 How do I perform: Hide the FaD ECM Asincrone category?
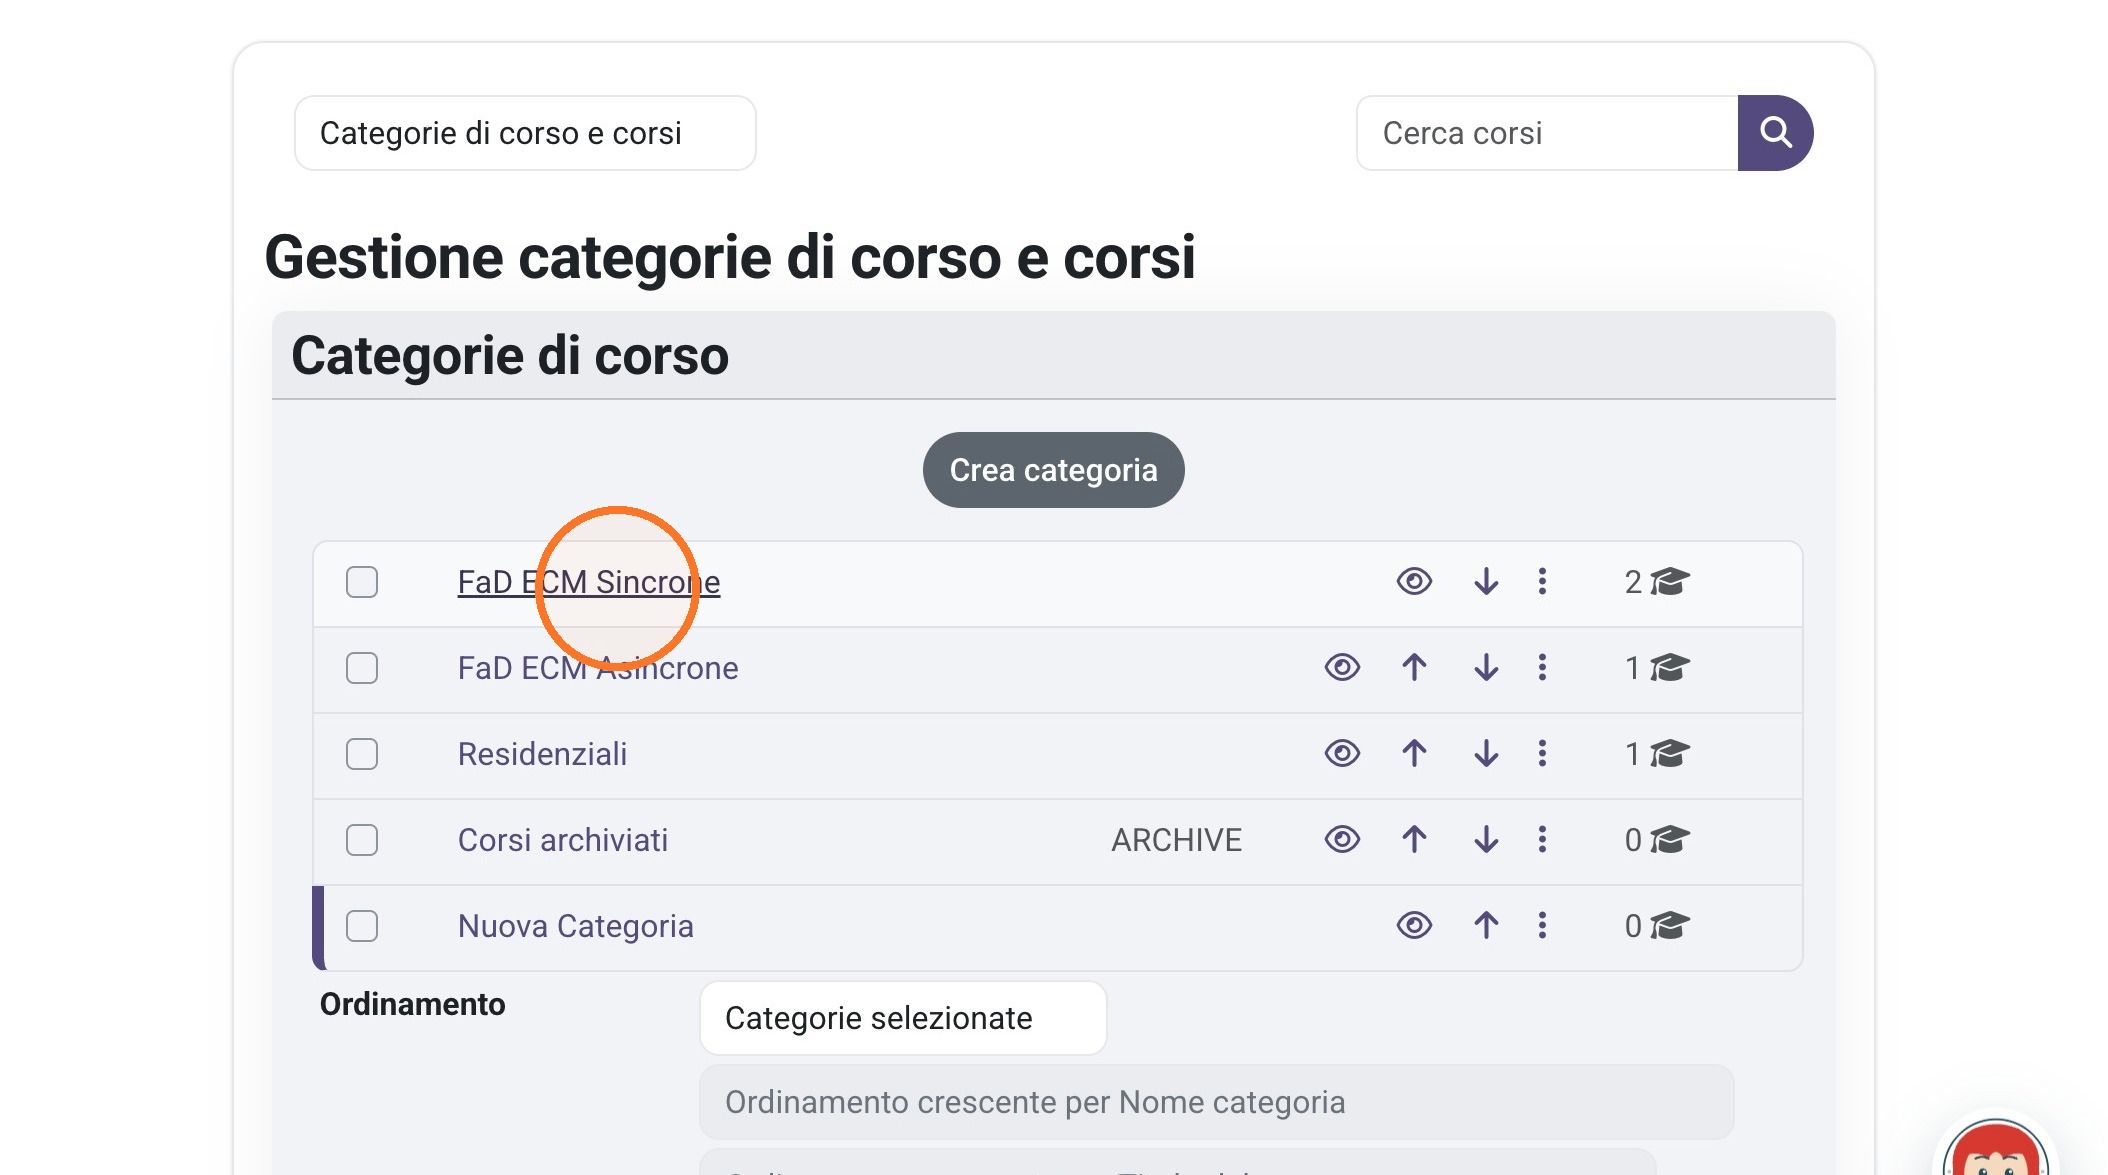(x=1342, y=668)
